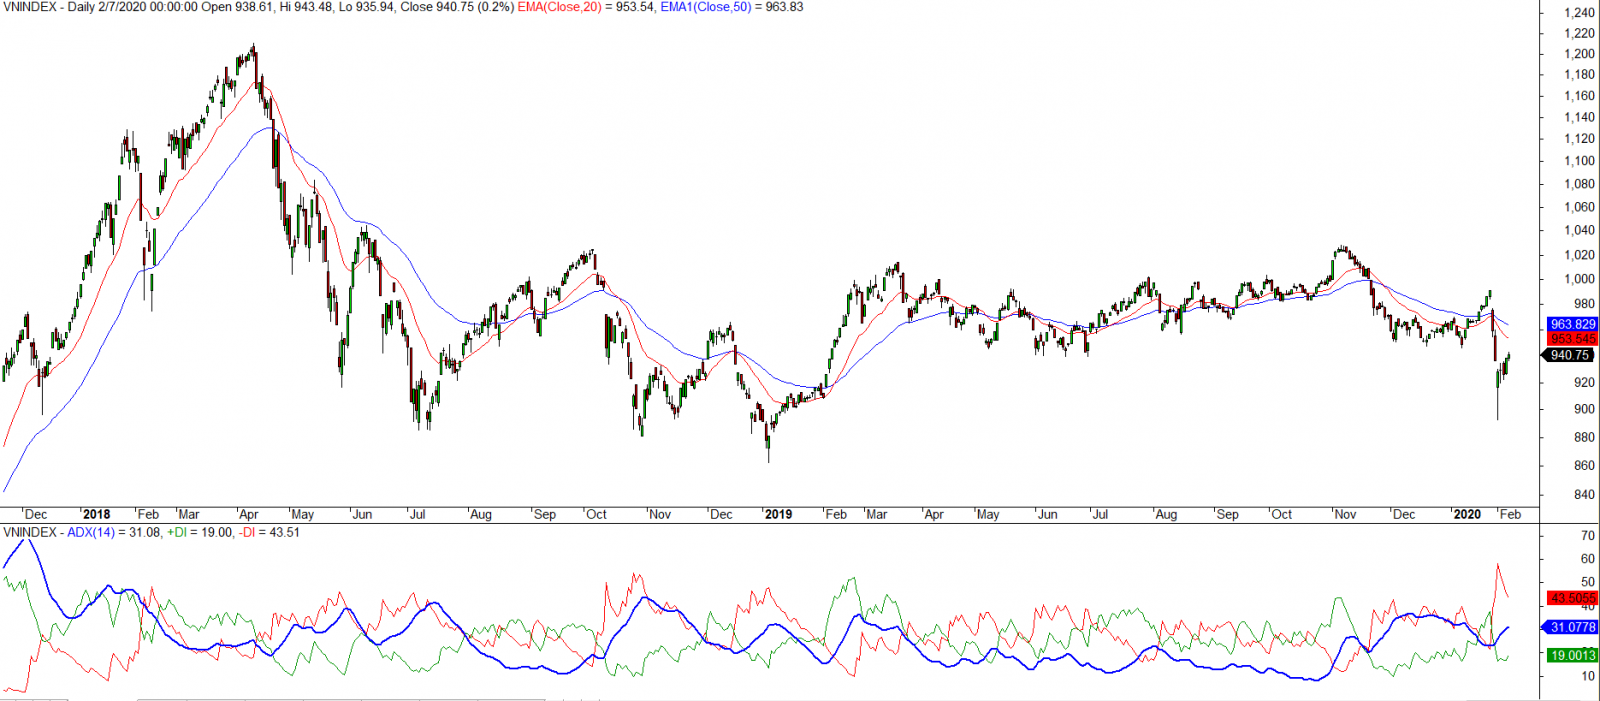Click the 2018 year marker on time axis
The width and height of the screenshot is (1600, 701).
coord(96,514)
